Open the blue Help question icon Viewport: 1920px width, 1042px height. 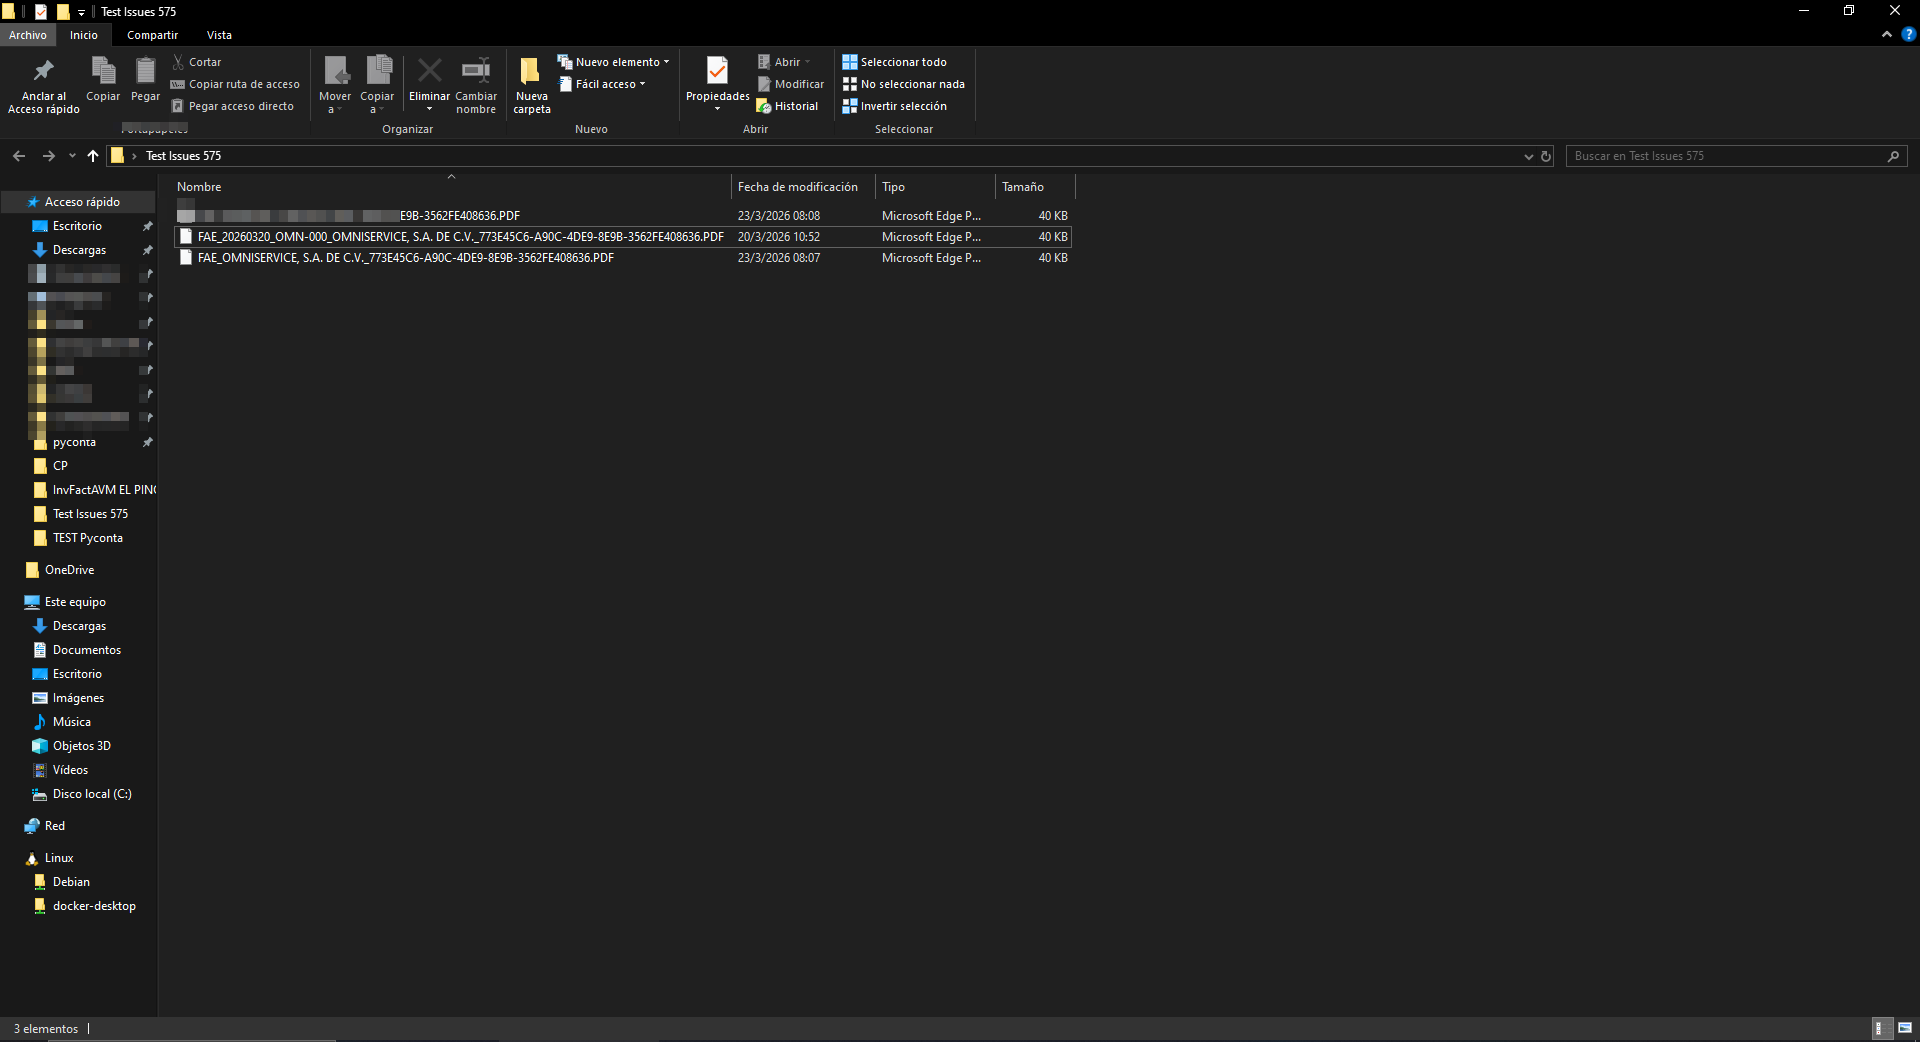point(1908,34)
